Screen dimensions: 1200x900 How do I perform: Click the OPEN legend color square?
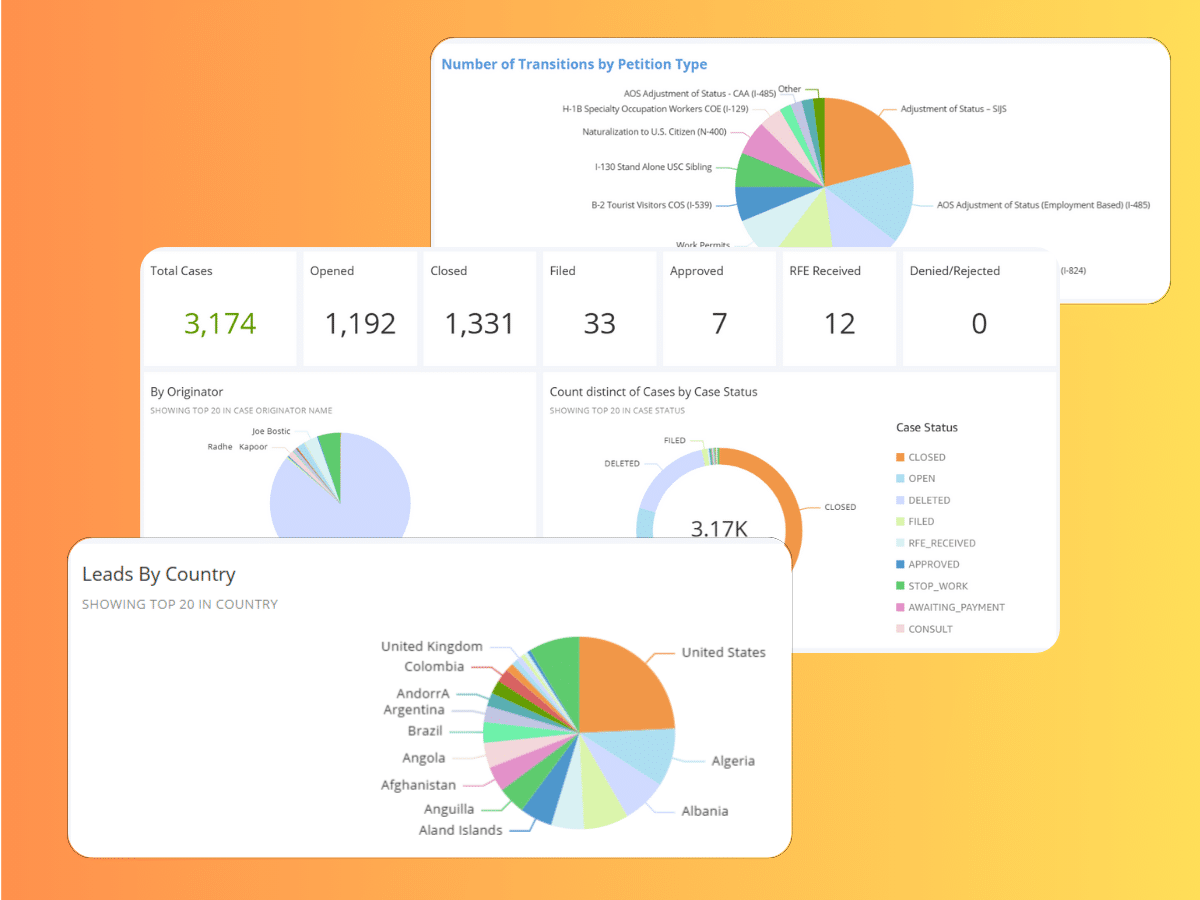pos(900,479)
